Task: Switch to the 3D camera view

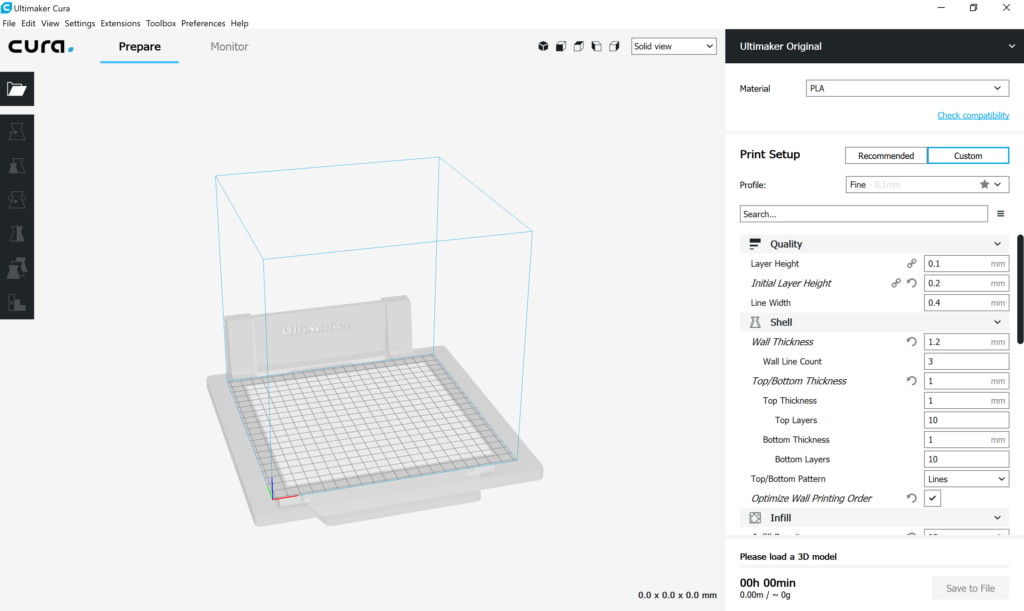Action: pyautogui.click(x=543, y=46)
